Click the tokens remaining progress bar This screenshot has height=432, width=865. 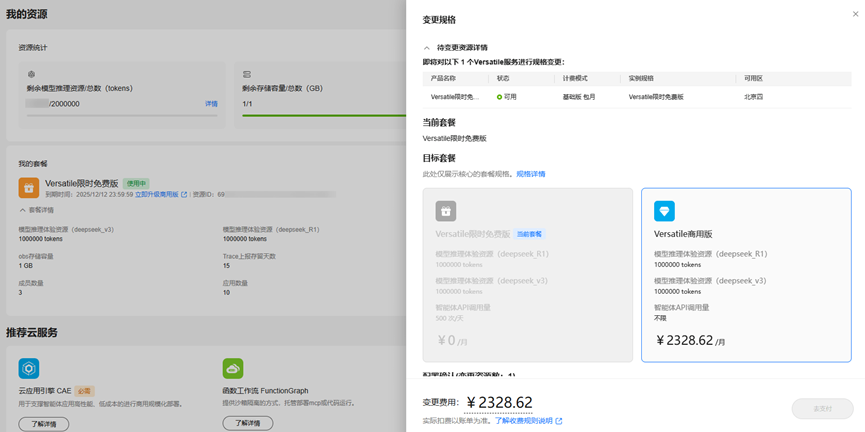[x=122, y=116]
